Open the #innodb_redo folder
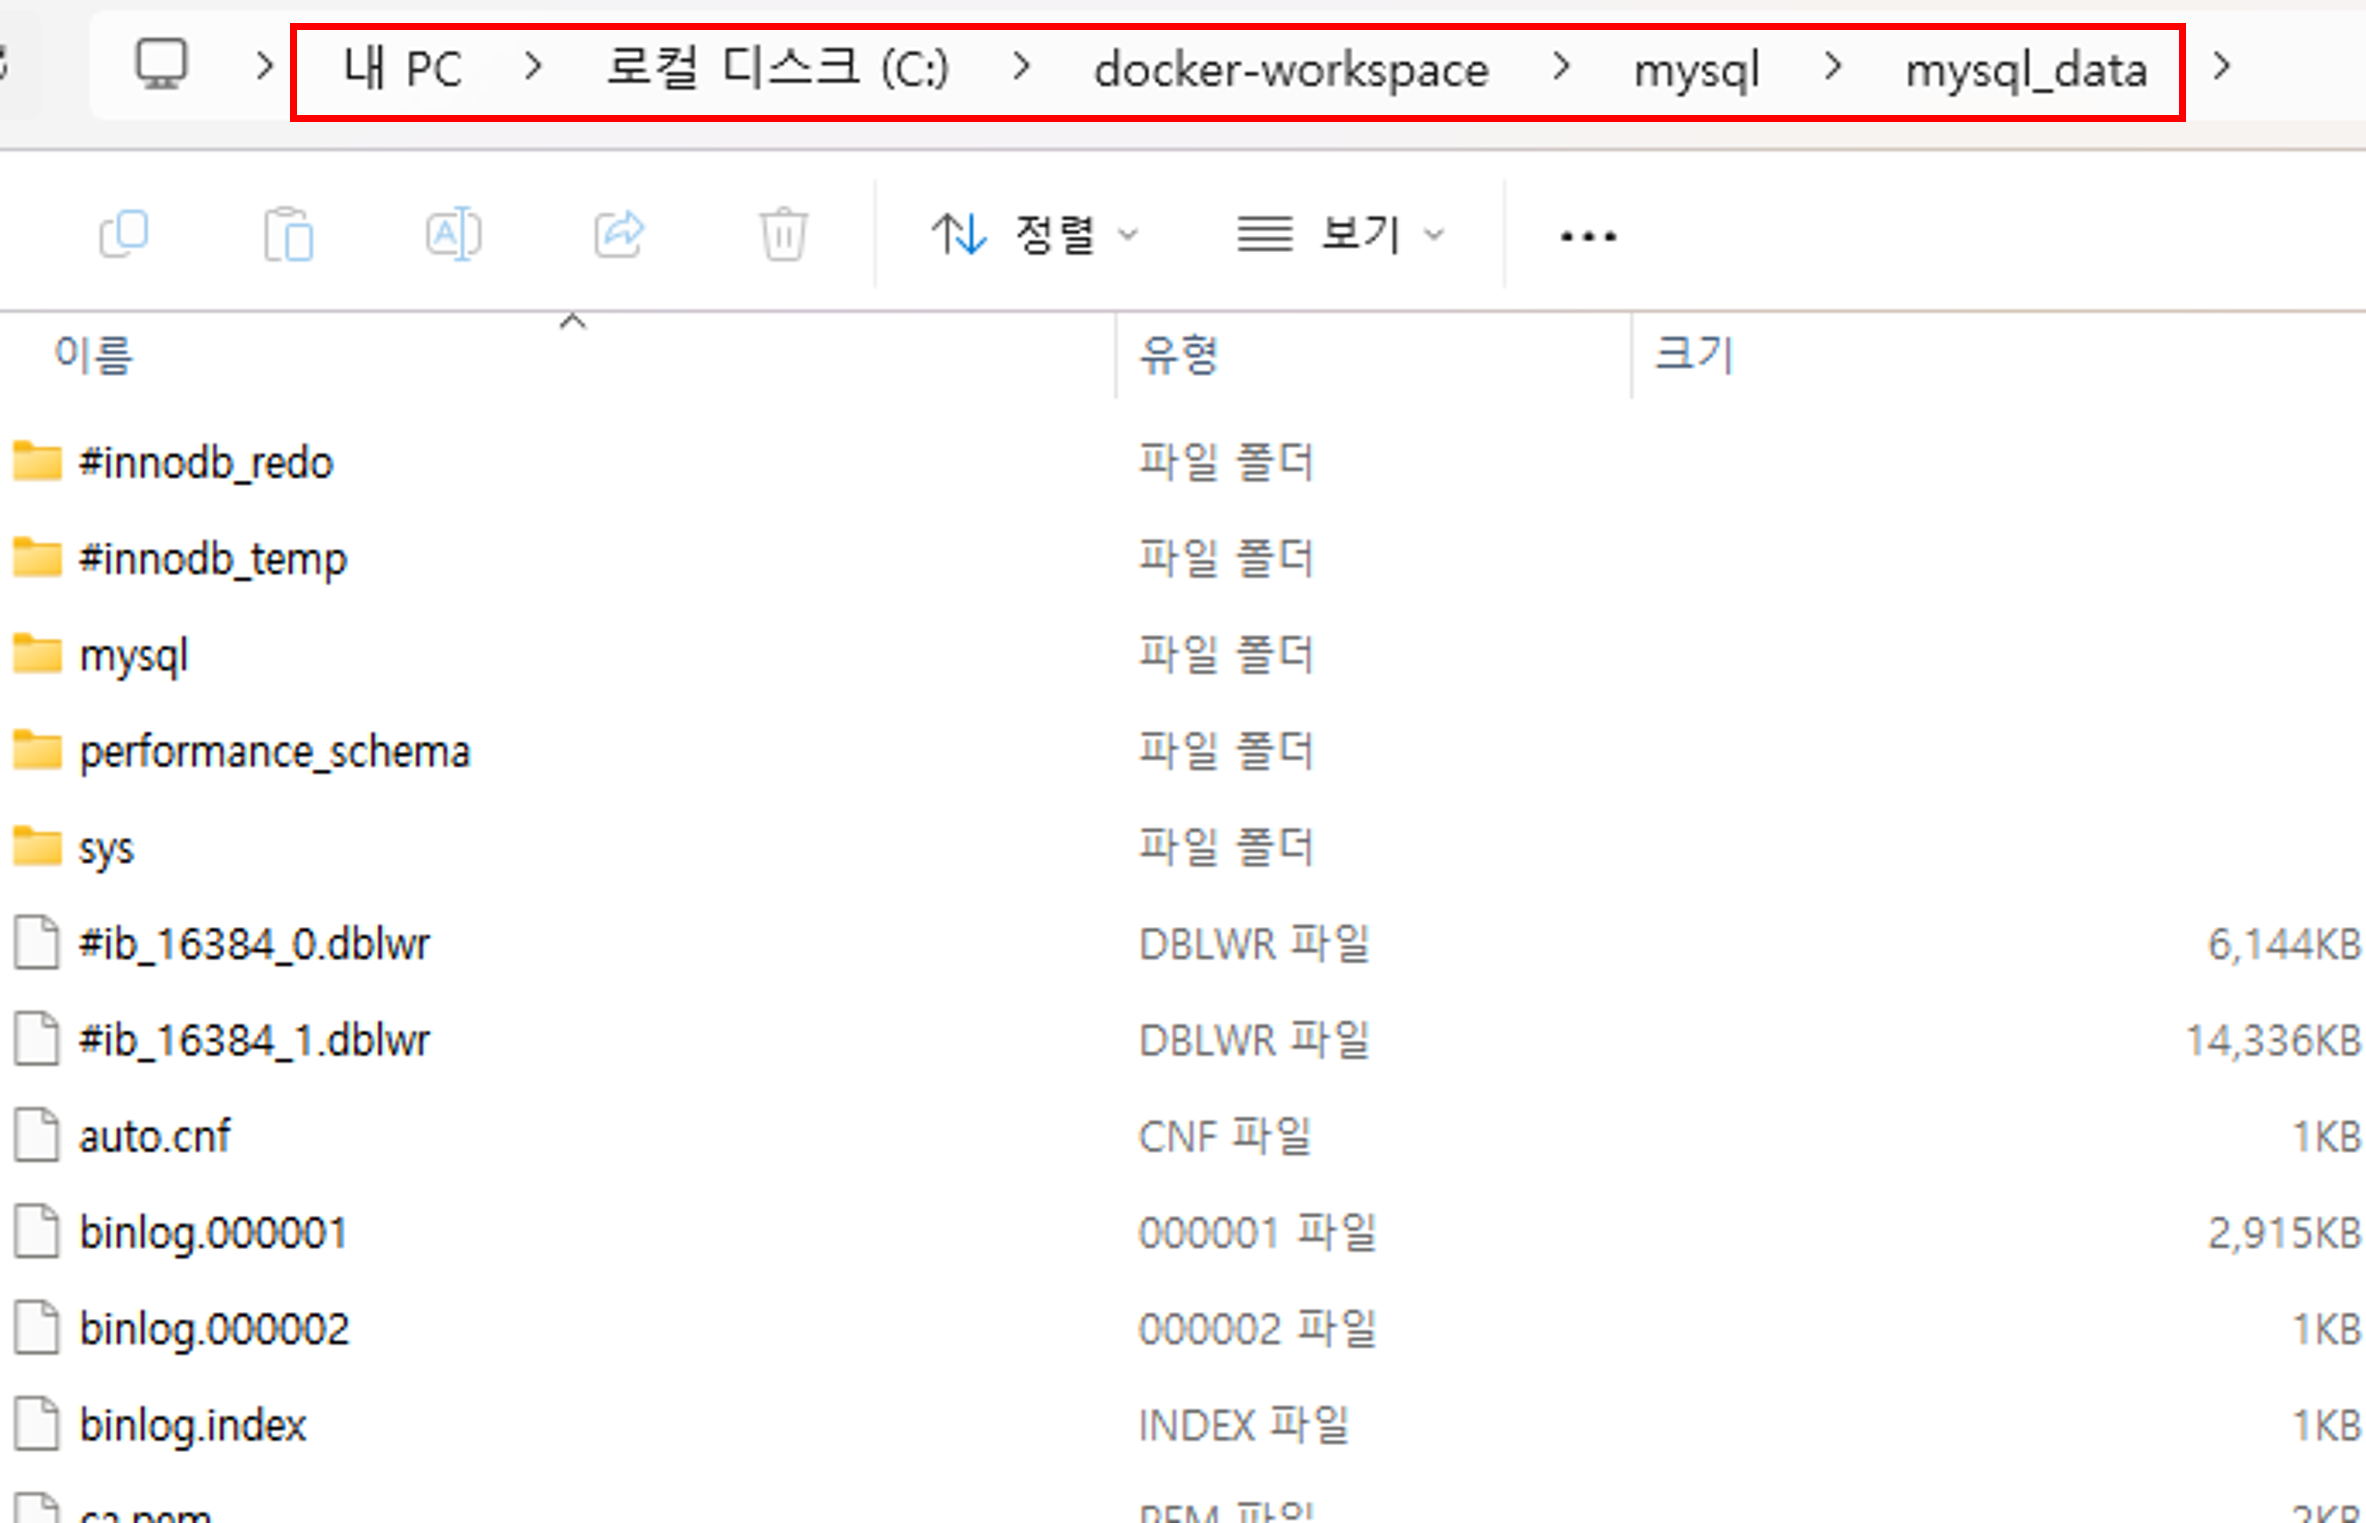2366x1523 pixels. [206, 462]
